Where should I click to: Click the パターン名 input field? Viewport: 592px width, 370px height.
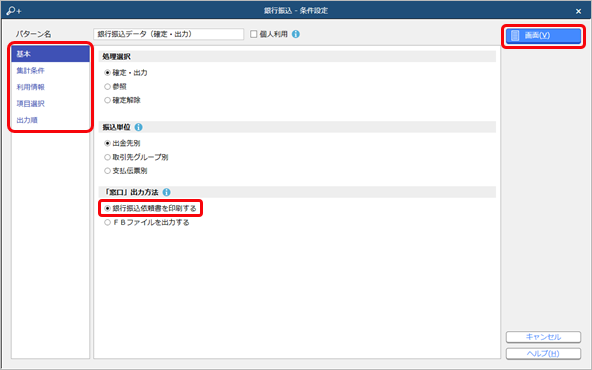click(168, 34)
